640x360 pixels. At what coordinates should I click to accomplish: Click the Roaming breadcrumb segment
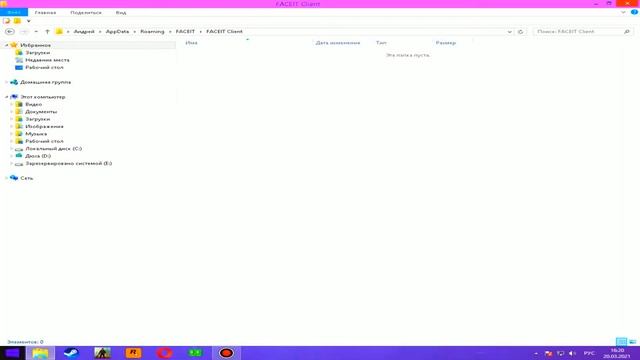(152, 31)
